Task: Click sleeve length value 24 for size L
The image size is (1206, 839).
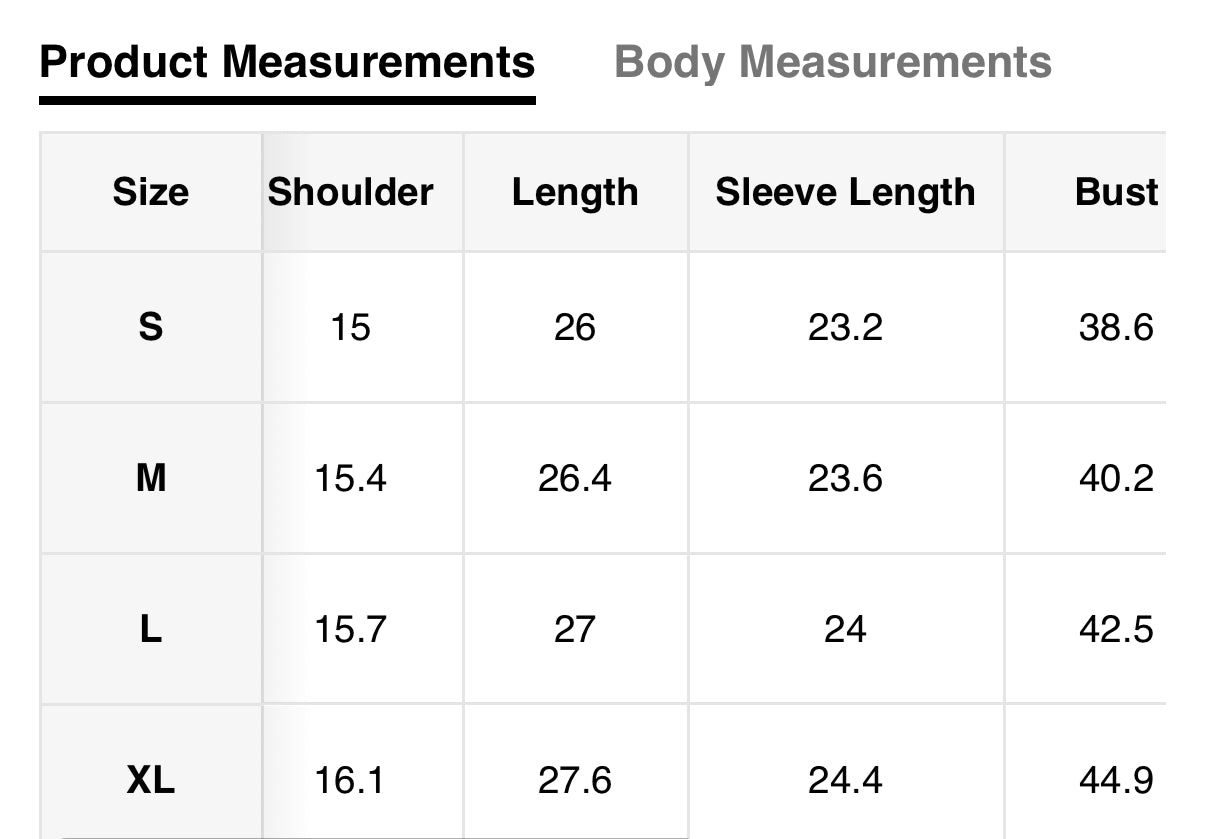Action: click(845, 629)
